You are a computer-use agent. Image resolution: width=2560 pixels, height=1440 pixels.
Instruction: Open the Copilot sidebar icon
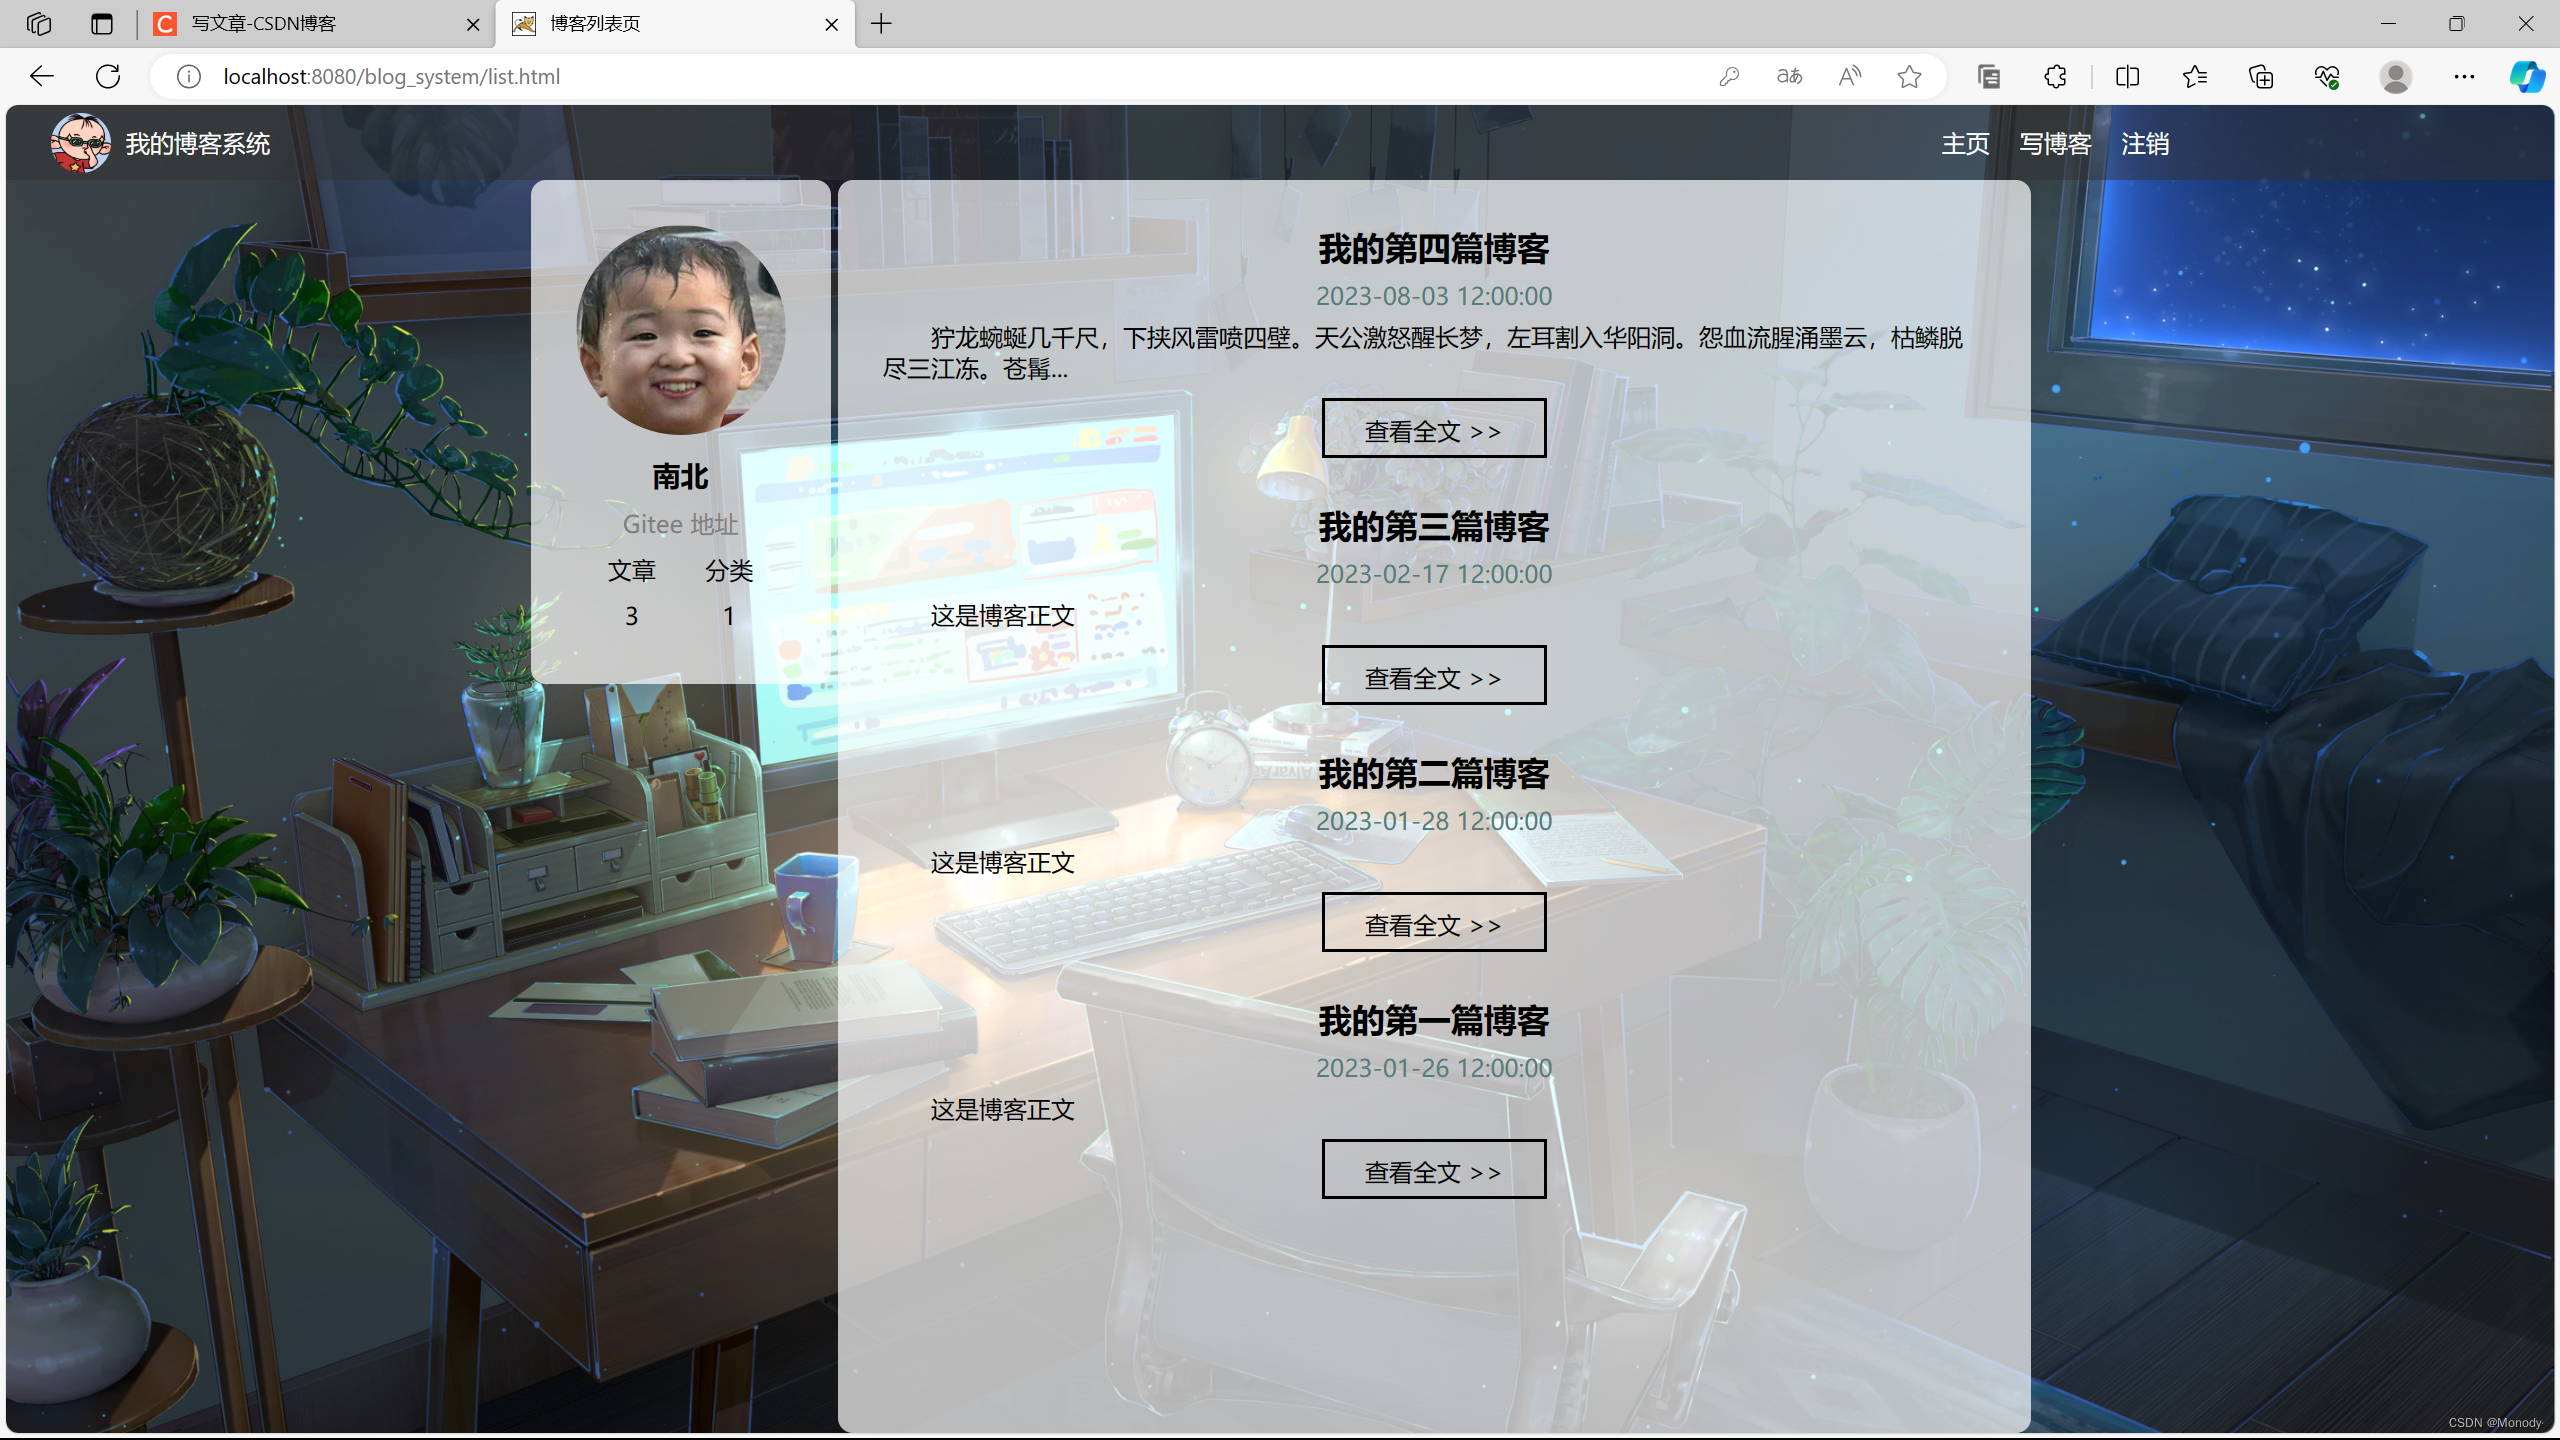point(2526,76)
